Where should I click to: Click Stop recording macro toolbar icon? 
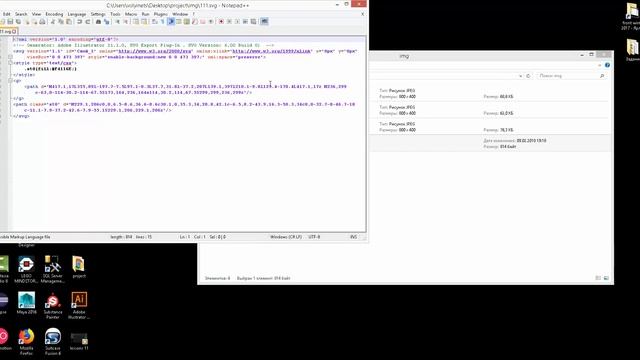click(x=229, y=21)
